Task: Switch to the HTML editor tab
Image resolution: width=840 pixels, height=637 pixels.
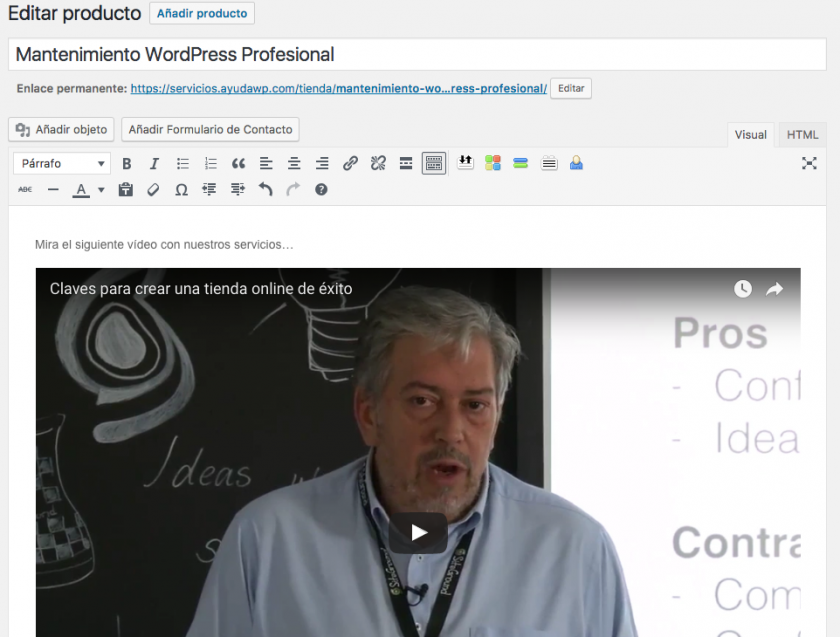Action: (802, 135)
